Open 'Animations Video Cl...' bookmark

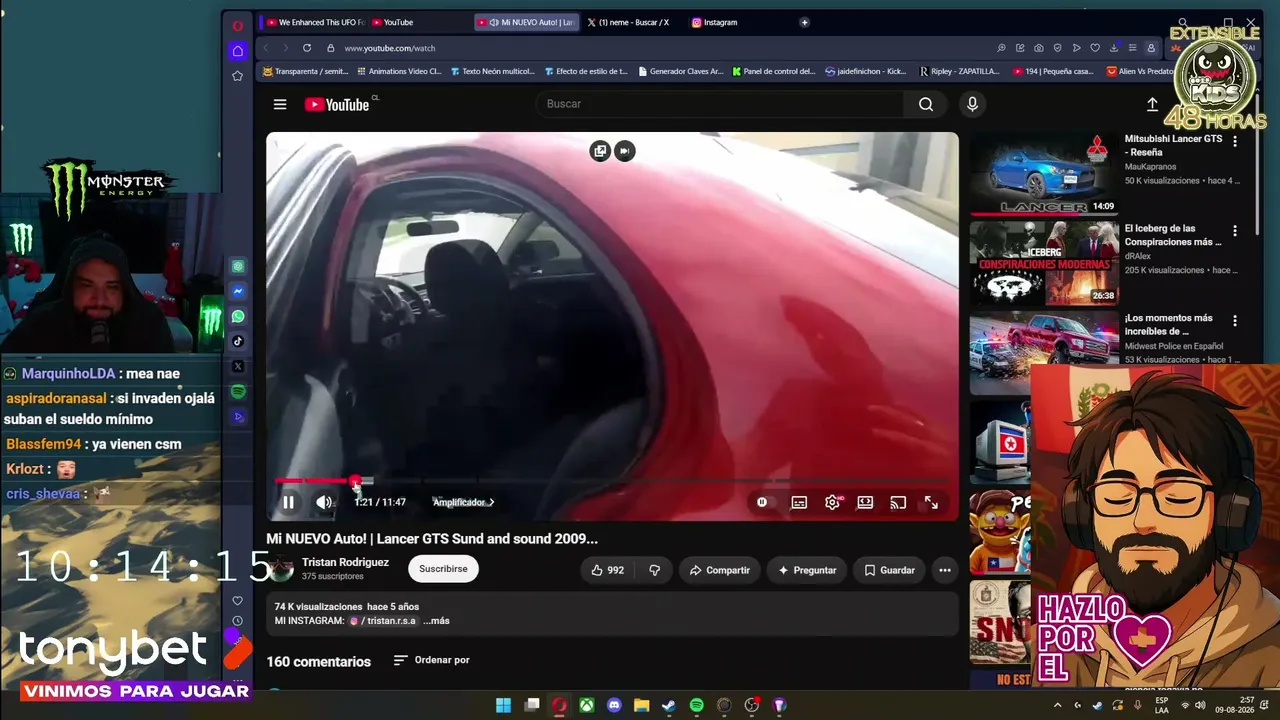tap(398, 72)
